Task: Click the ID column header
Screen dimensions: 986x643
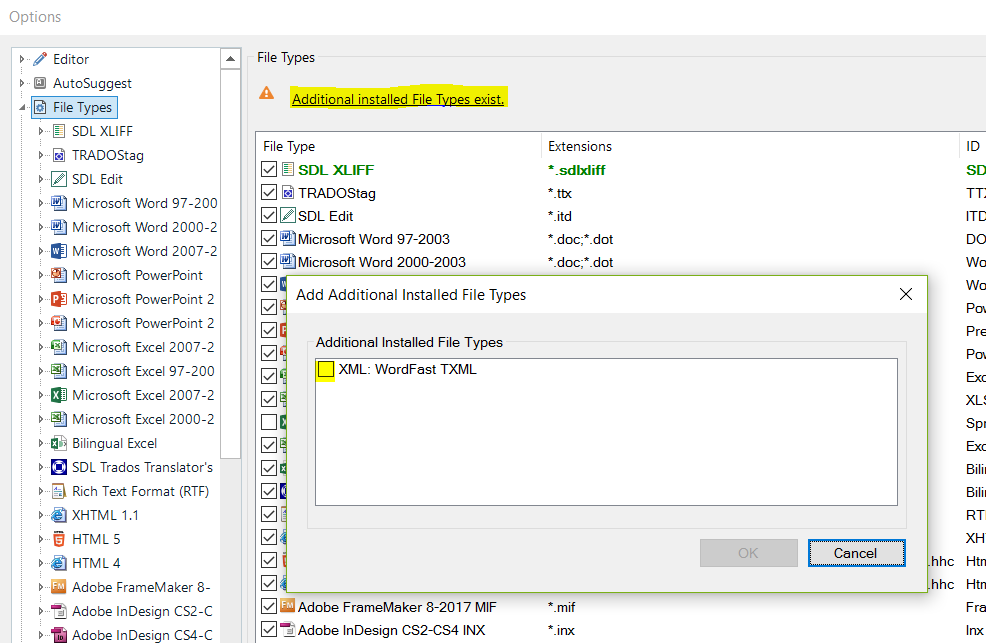Action: click(973, 146)
